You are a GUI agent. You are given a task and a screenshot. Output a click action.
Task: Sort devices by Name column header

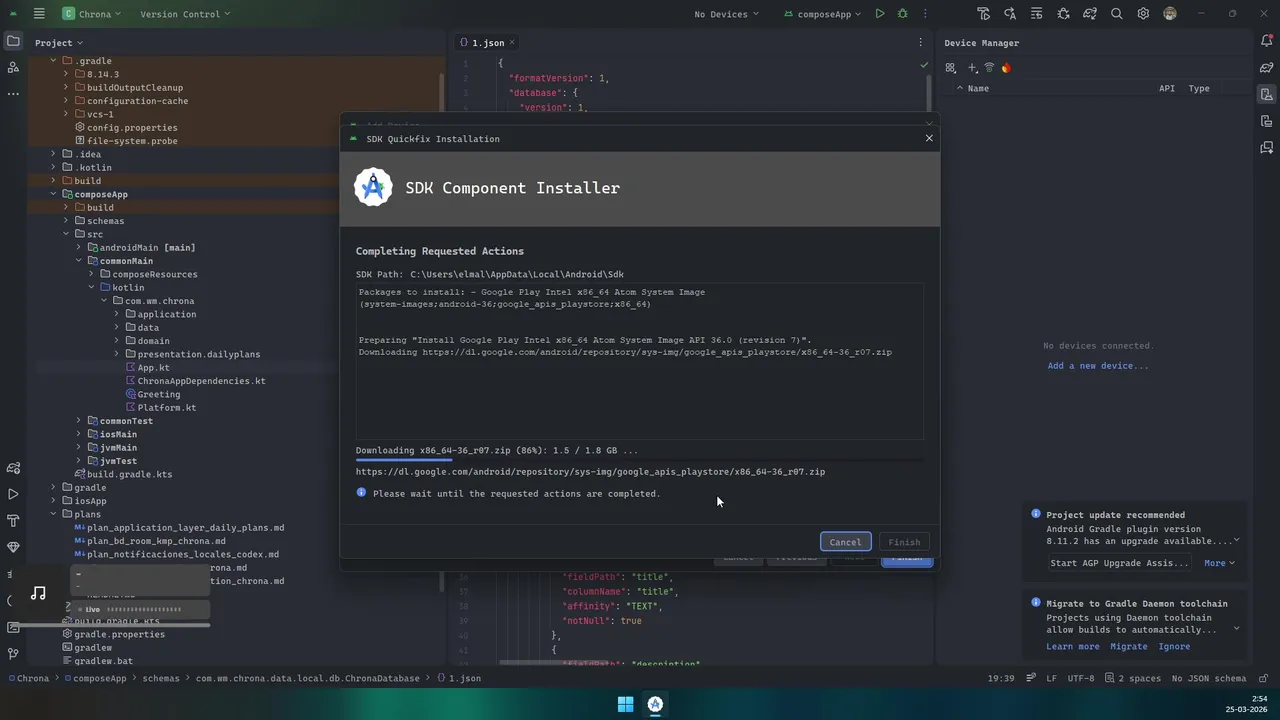pos(978,88)
